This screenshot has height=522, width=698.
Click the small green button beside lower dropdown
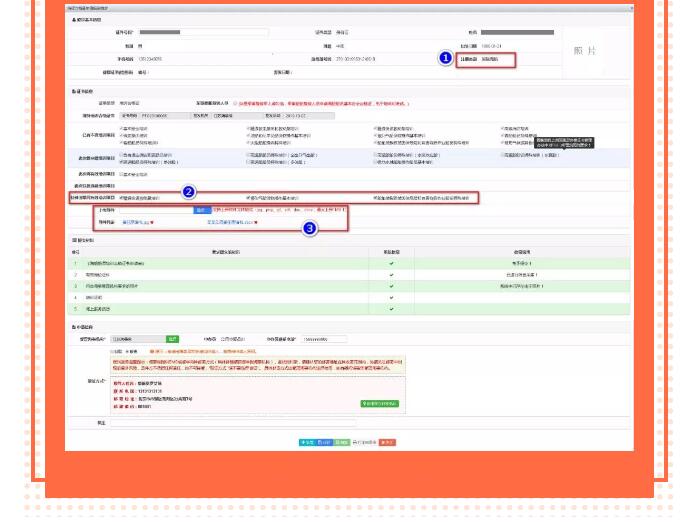(x=172, y=339)
